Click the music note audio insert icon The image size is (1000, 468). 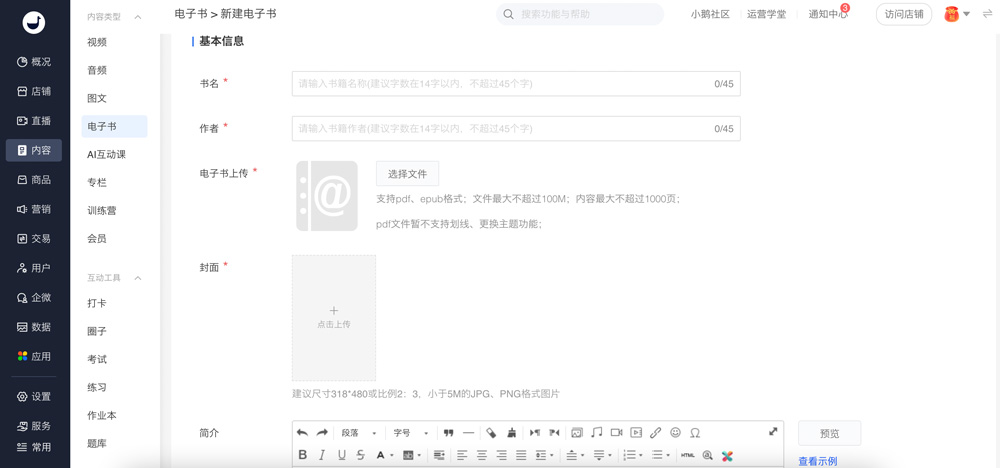596,433
